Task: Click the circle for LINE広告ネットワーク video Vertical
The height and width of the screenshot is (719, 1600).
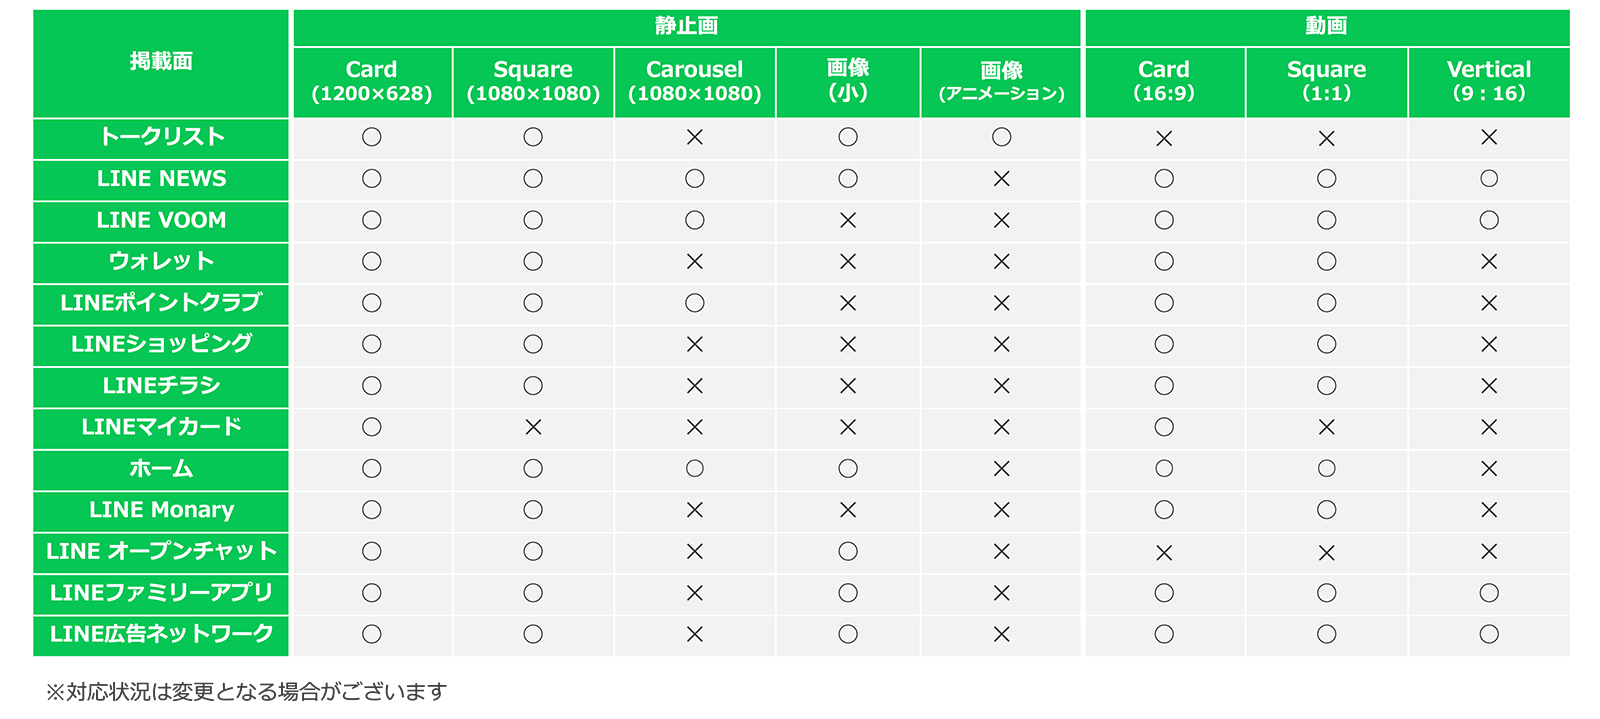Action: 1489,634
